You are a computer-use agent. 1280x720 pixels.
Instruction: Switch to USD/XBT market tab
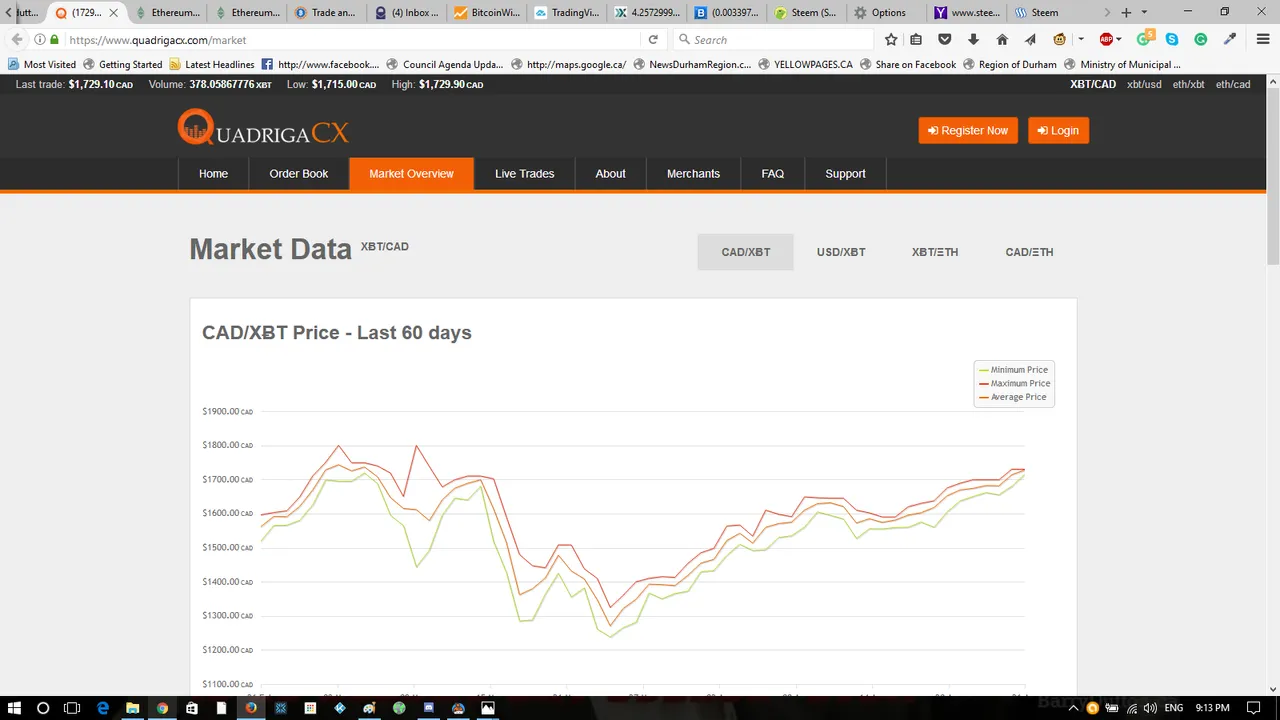click(841, 252)
